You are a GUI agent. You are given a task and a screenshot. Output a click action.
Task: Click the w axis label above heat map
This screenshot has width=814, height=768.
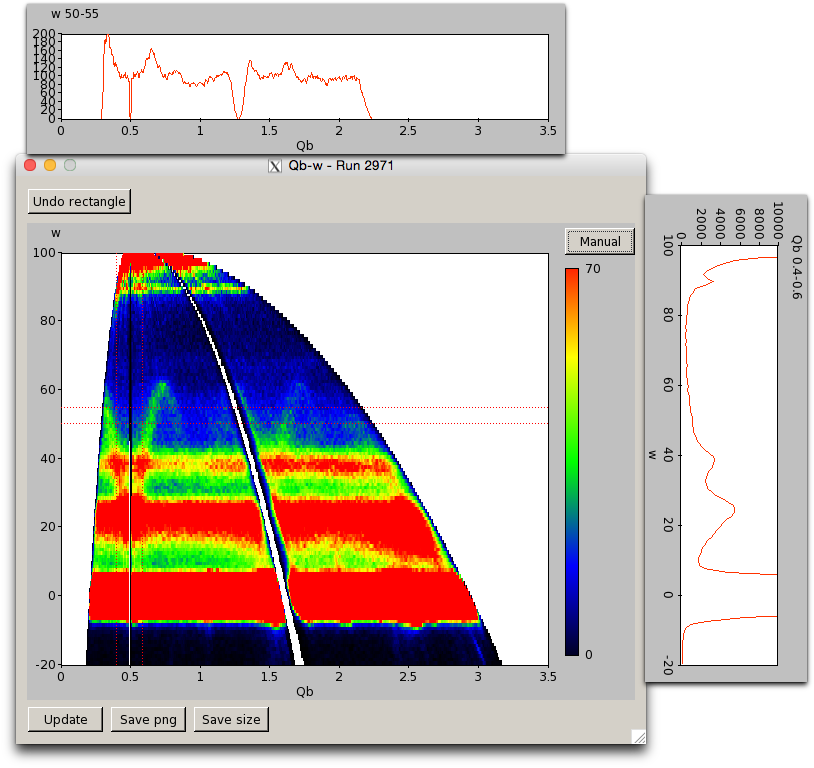56,233
